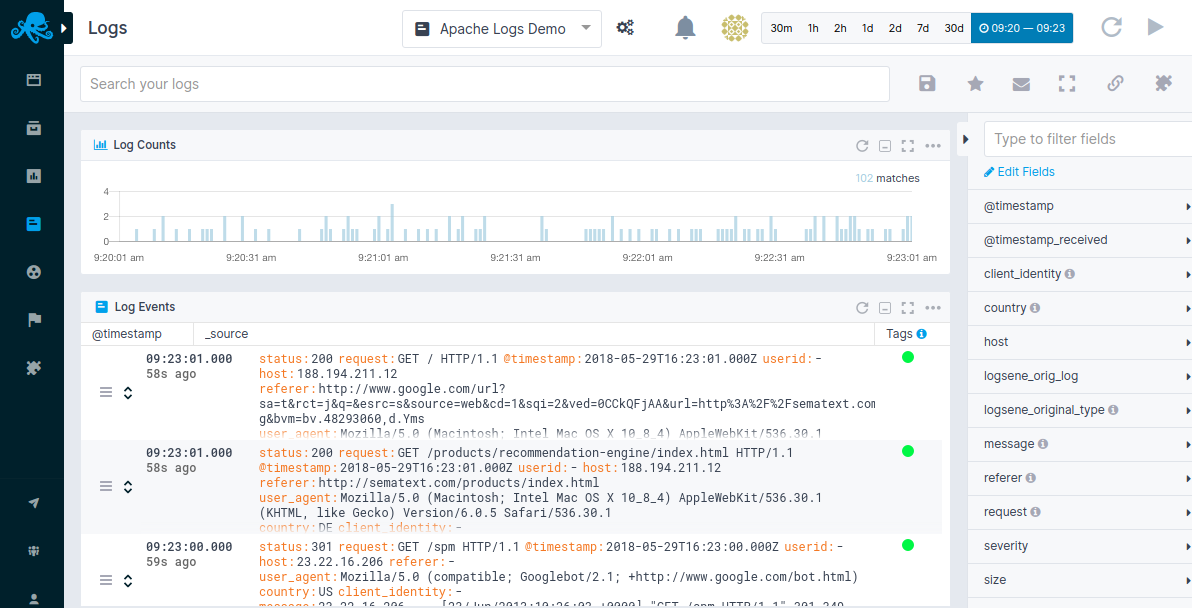Select the 30m time range
The width and height of the screenshot is (1192, 608).
pos(781,28)
